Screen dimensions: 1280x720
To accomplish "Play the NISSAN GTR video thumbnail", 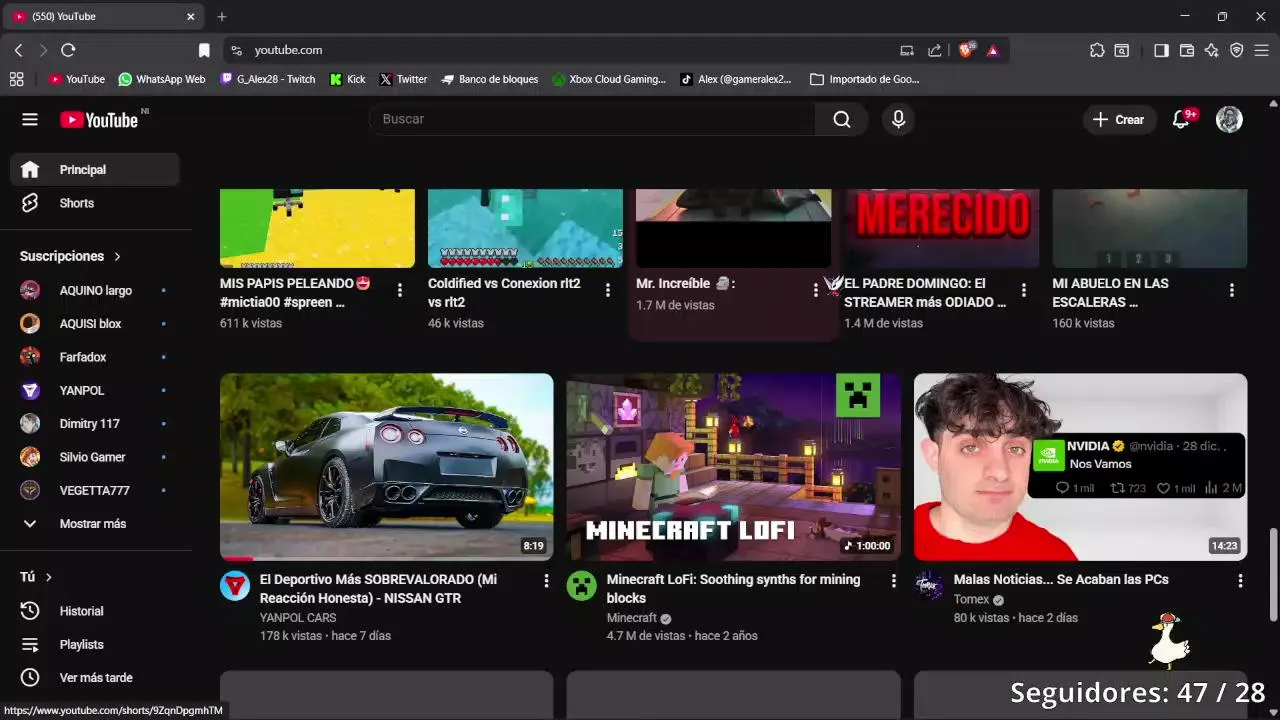I will pos(386,467).
